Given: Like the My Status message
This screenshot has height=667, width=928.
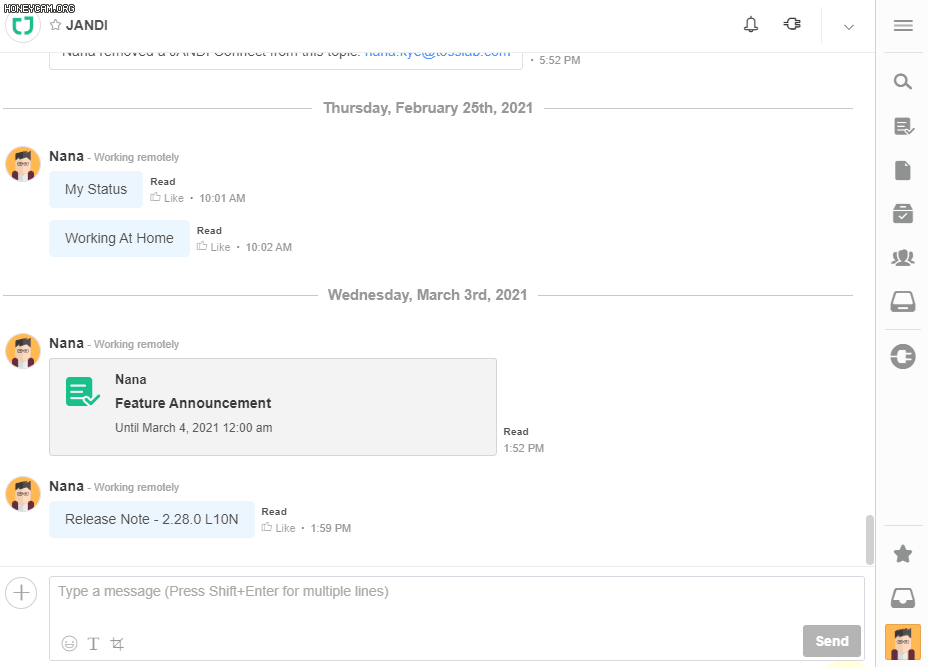Looking at the screenshot, I should [x=167, y=198].
